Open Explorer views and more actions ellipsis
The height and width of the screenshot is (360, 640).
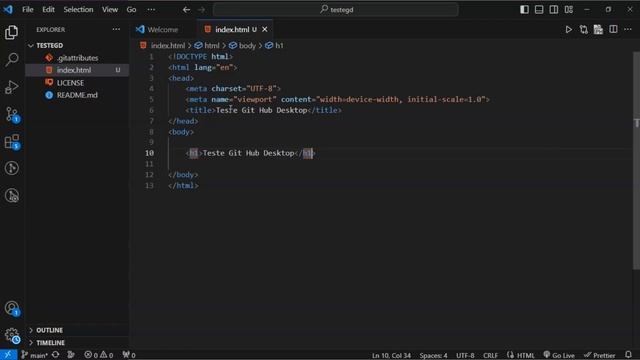coord(116,29)
